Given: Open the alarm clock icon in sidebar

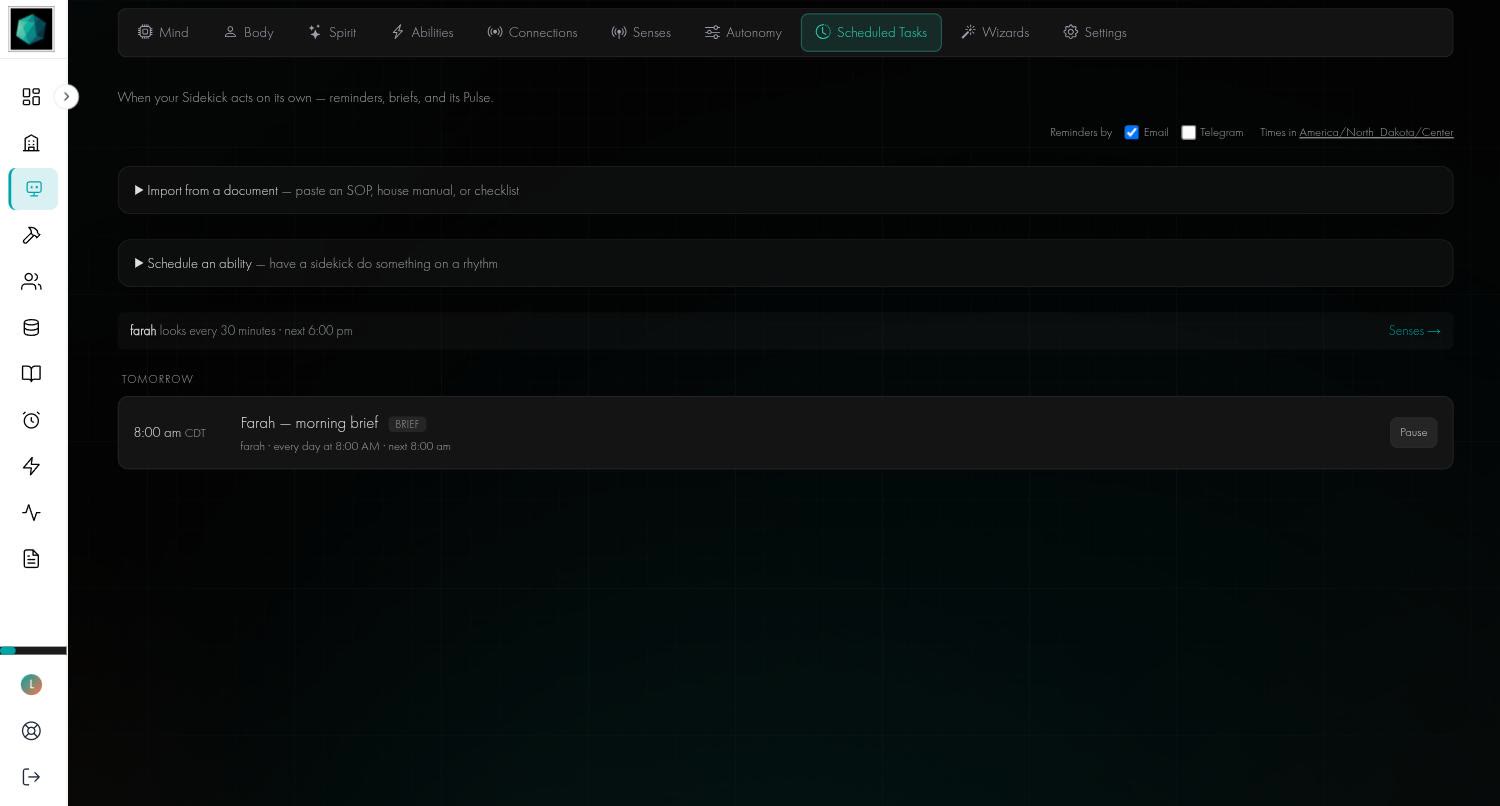Looking at the screenshot, I should pyautogui.click(x=31, y=420).
